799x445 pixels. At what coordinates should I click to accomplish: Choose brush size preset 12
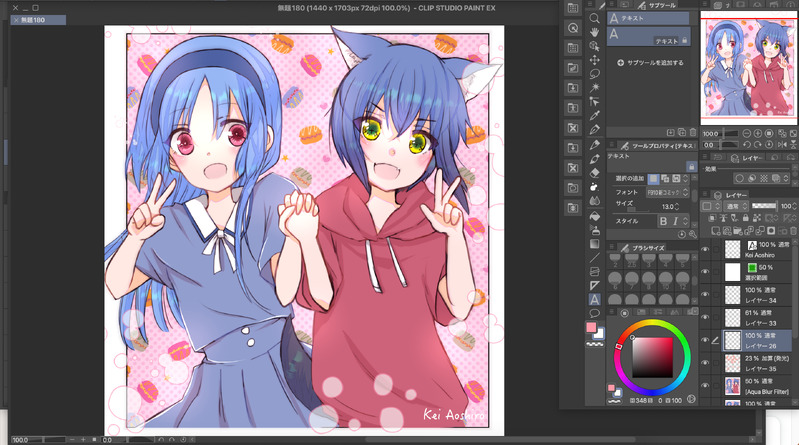682,280
